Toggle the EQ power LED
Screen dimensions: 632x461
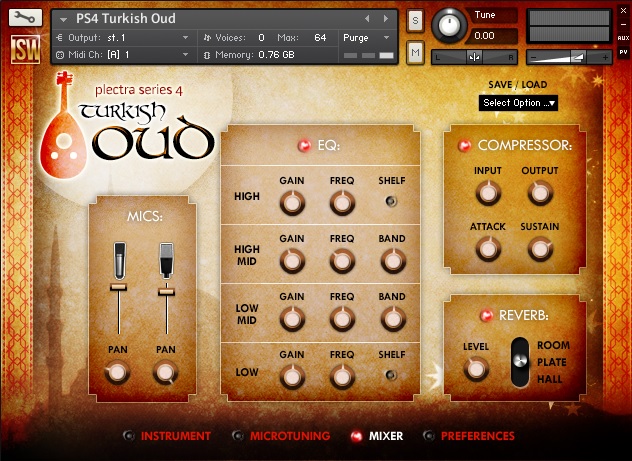coord(304,145)
